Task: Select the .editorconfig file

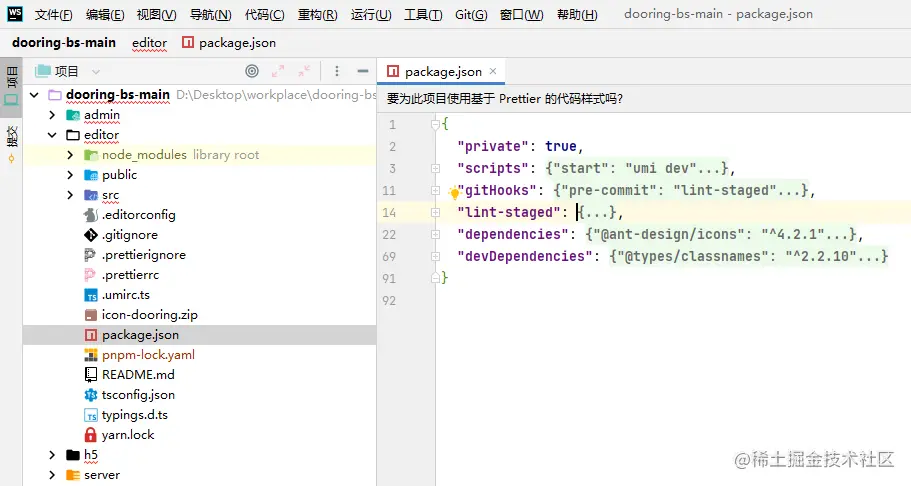Action: 130,215
